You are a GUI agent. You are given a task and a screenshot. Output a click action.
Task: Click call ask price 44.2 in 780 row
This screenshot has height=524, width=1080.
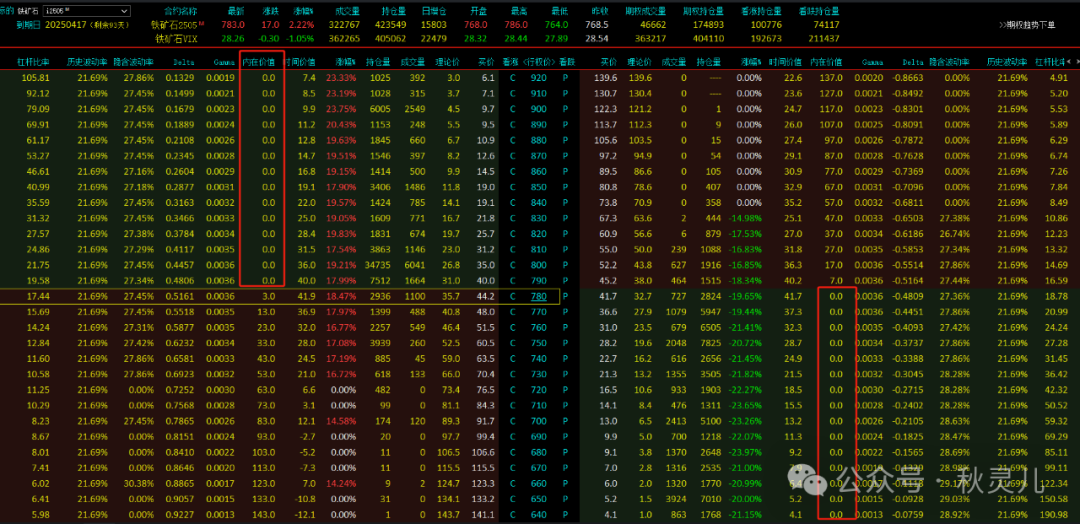coord(485,297)
